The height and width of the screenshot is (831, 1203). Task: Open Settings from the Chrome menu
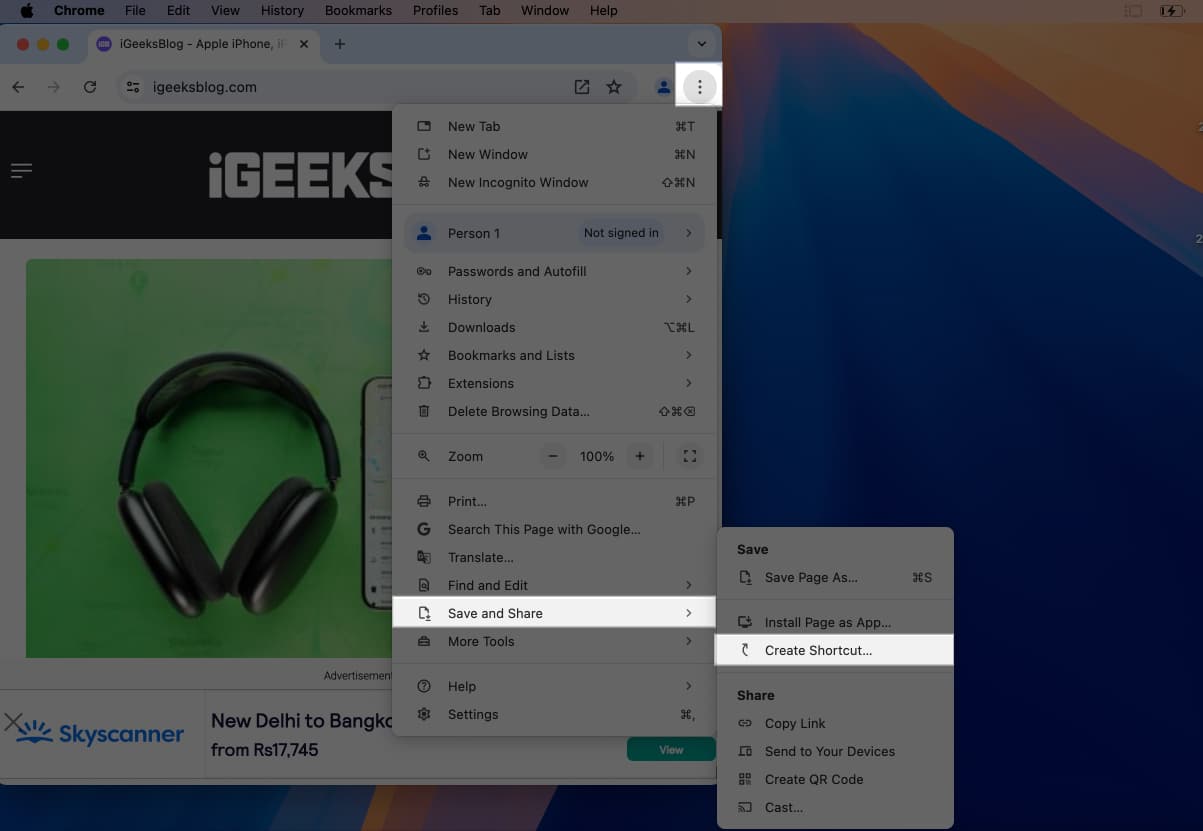(x=555, y=714)
